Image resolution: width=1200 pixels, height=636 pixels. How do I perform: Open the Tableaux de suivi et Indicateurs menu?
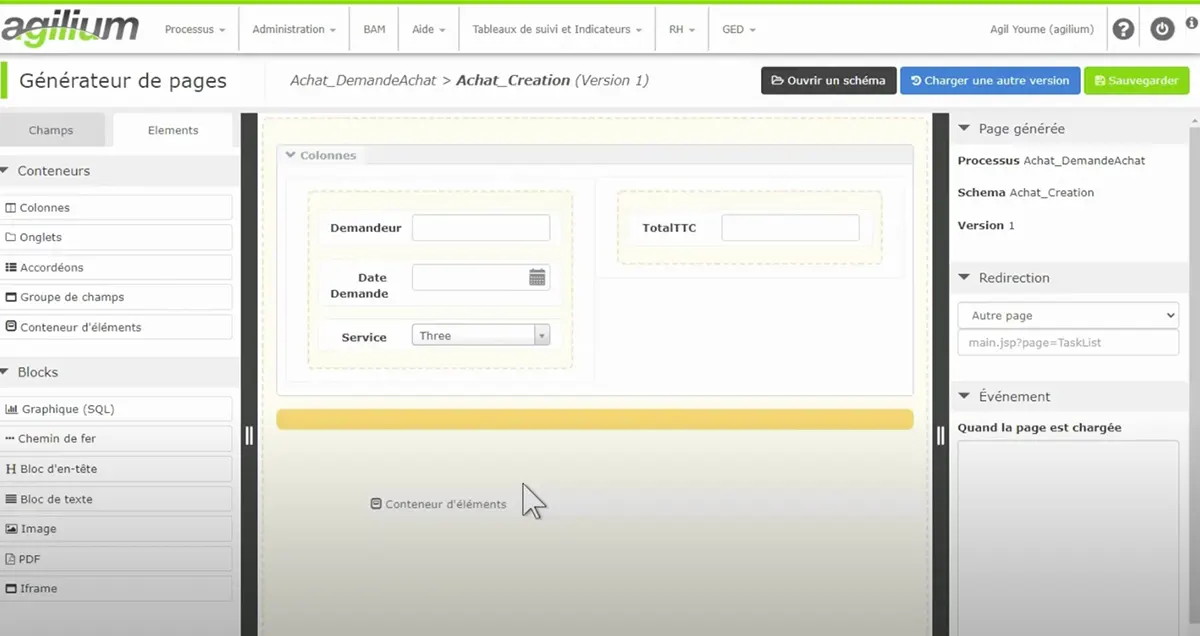[557, 30]
